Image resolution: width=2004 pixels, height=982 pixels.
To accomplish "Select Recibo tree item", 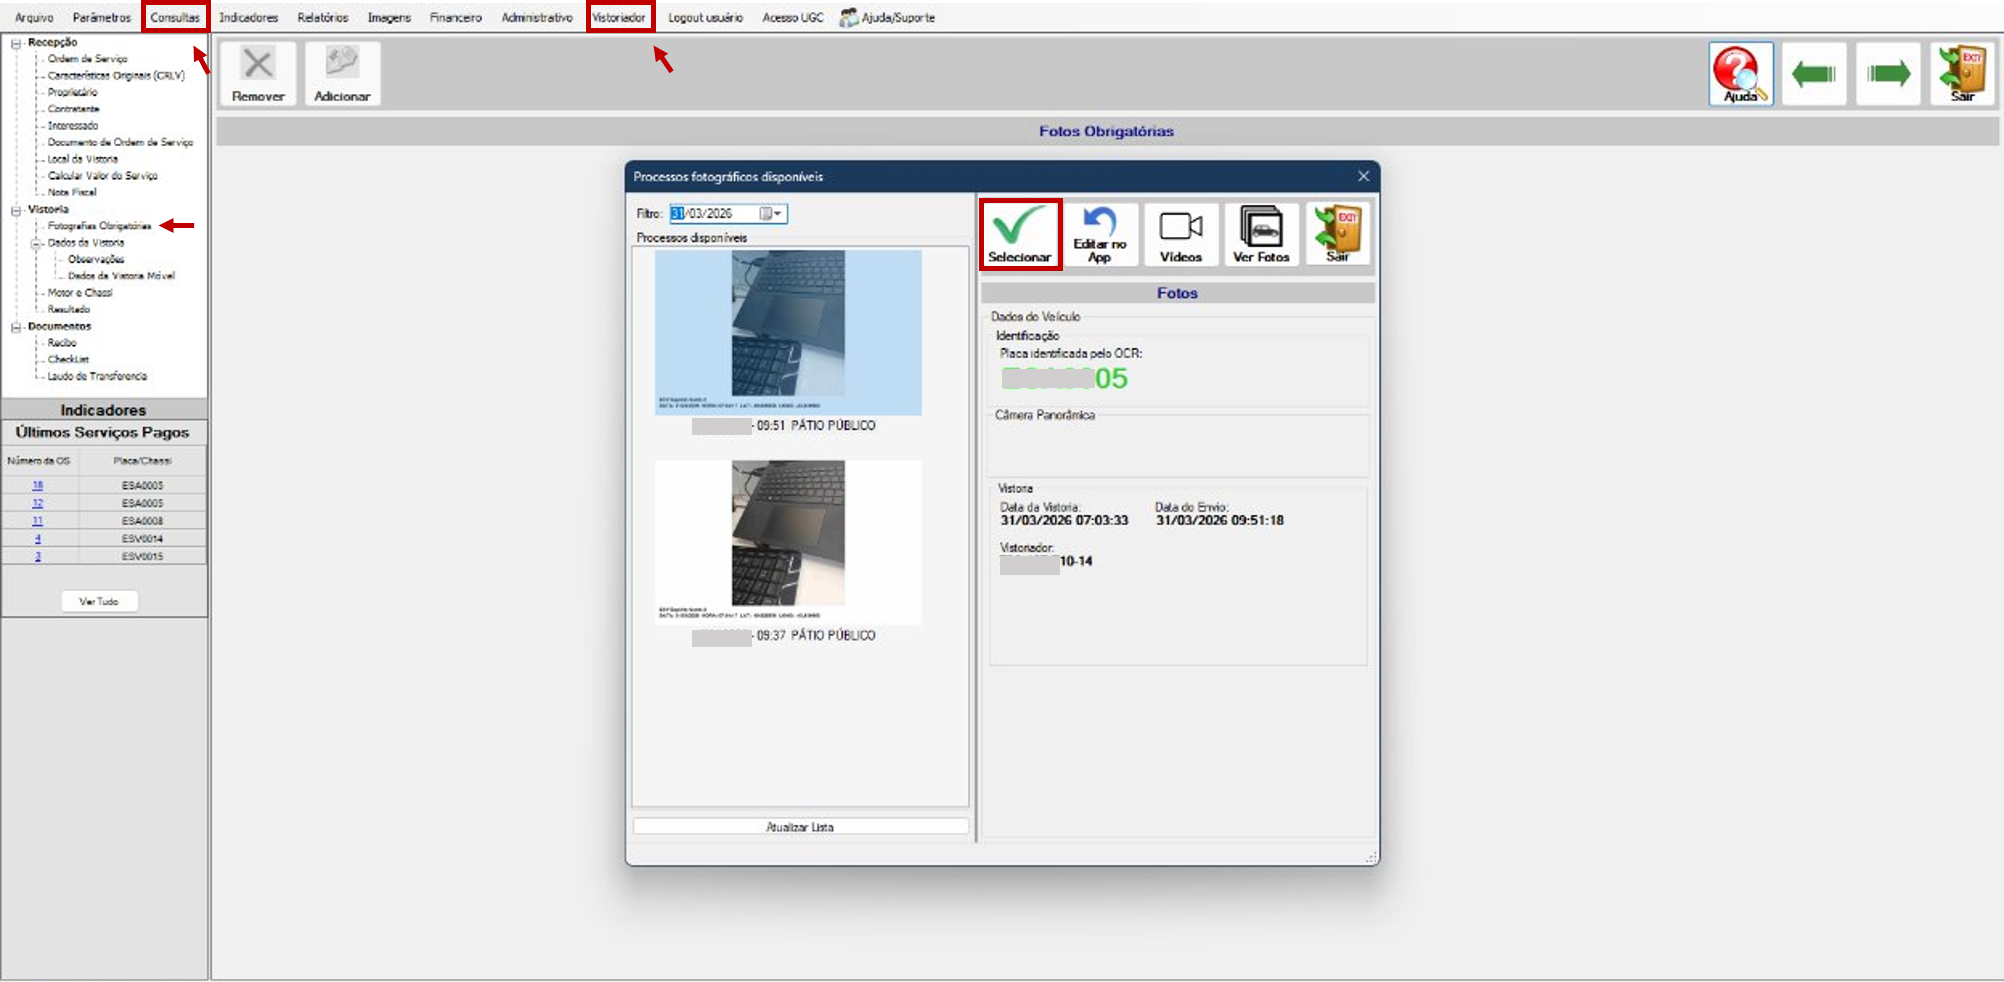I will 62,343.
